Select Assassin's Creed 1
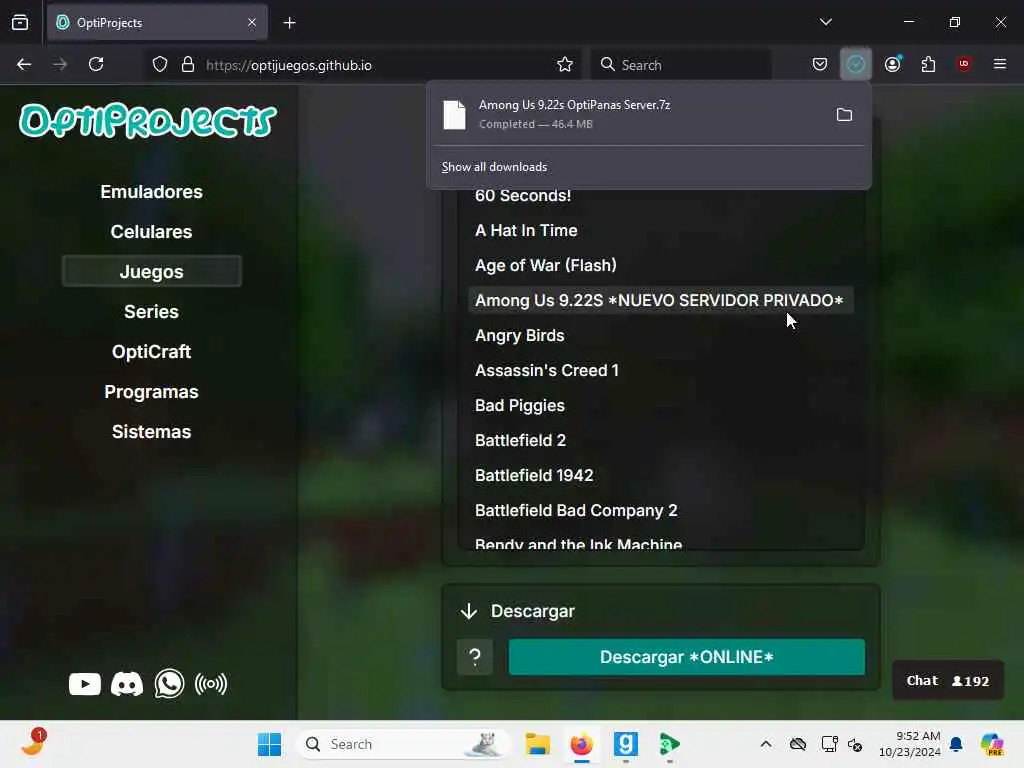 (661, 370)
